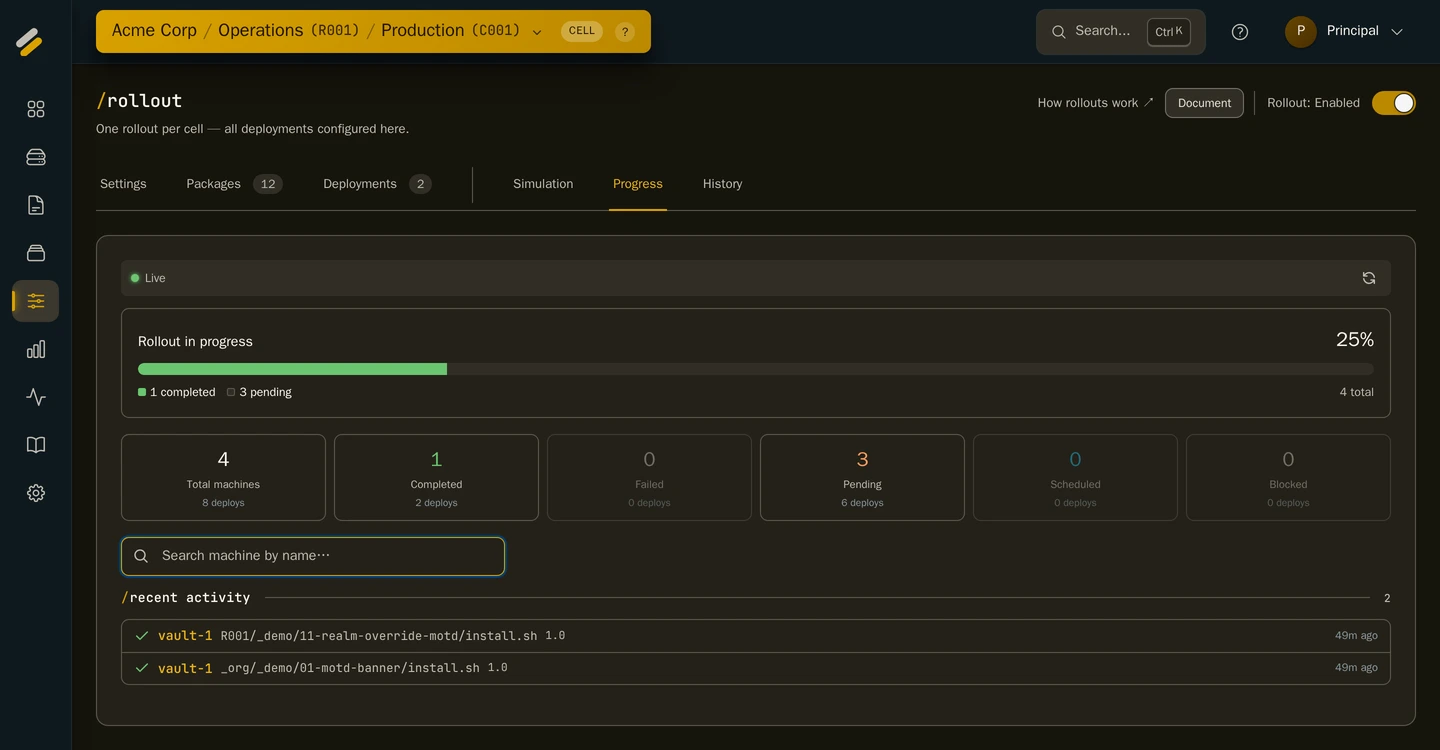
Task: Click Production (C001) in the breadcrumb
Action: click(451, 30)
